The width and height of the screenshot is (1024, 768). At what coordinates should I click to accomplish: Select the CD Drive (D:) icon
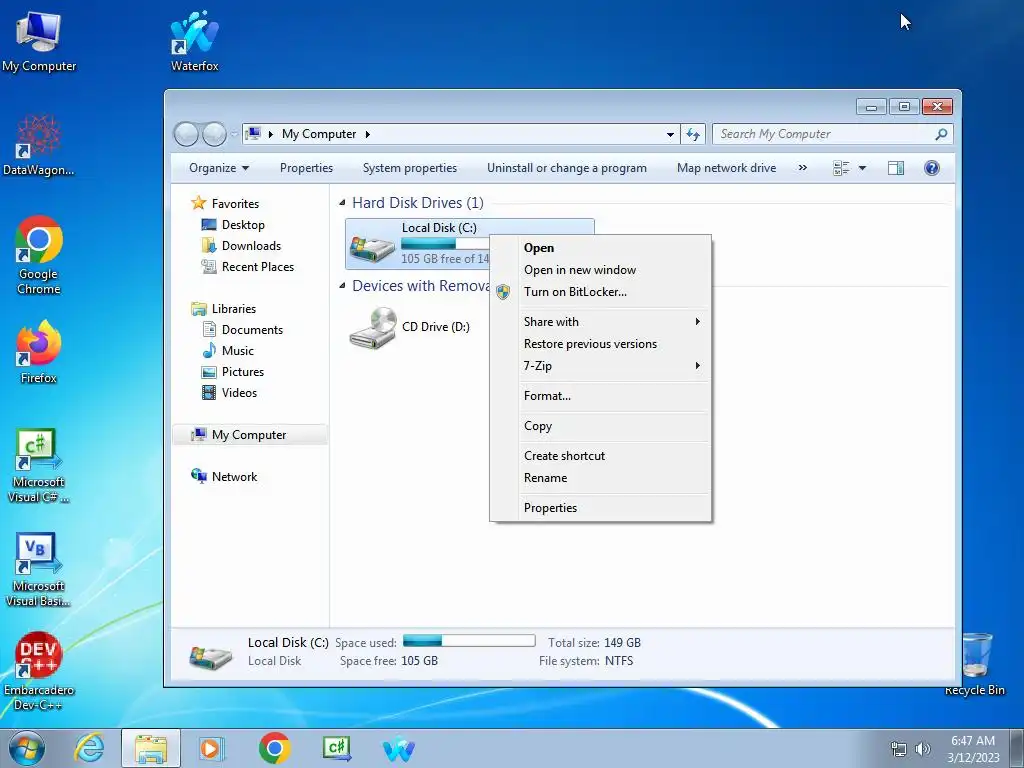click(x=372, y=327)
